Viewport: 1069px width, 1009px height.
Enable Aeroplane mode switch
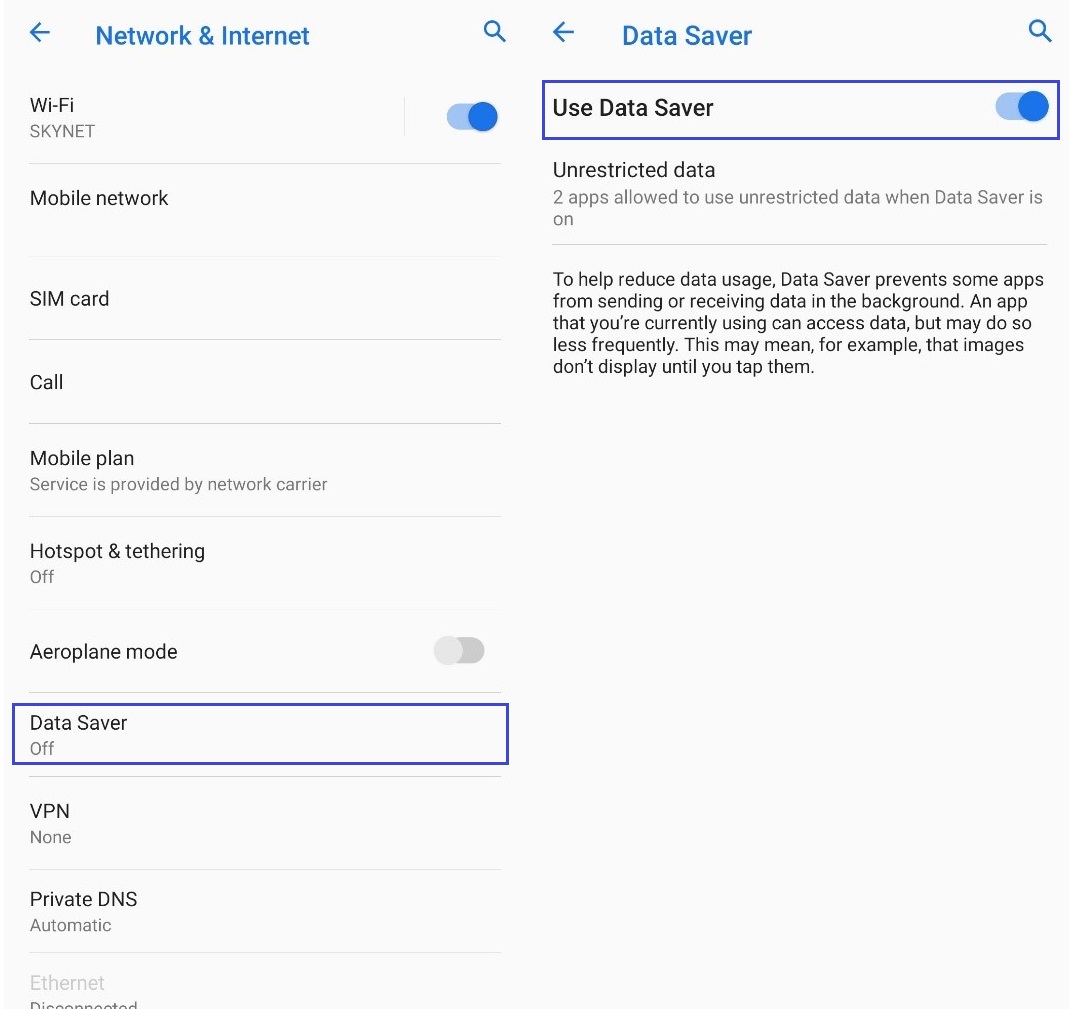[459, 650]
